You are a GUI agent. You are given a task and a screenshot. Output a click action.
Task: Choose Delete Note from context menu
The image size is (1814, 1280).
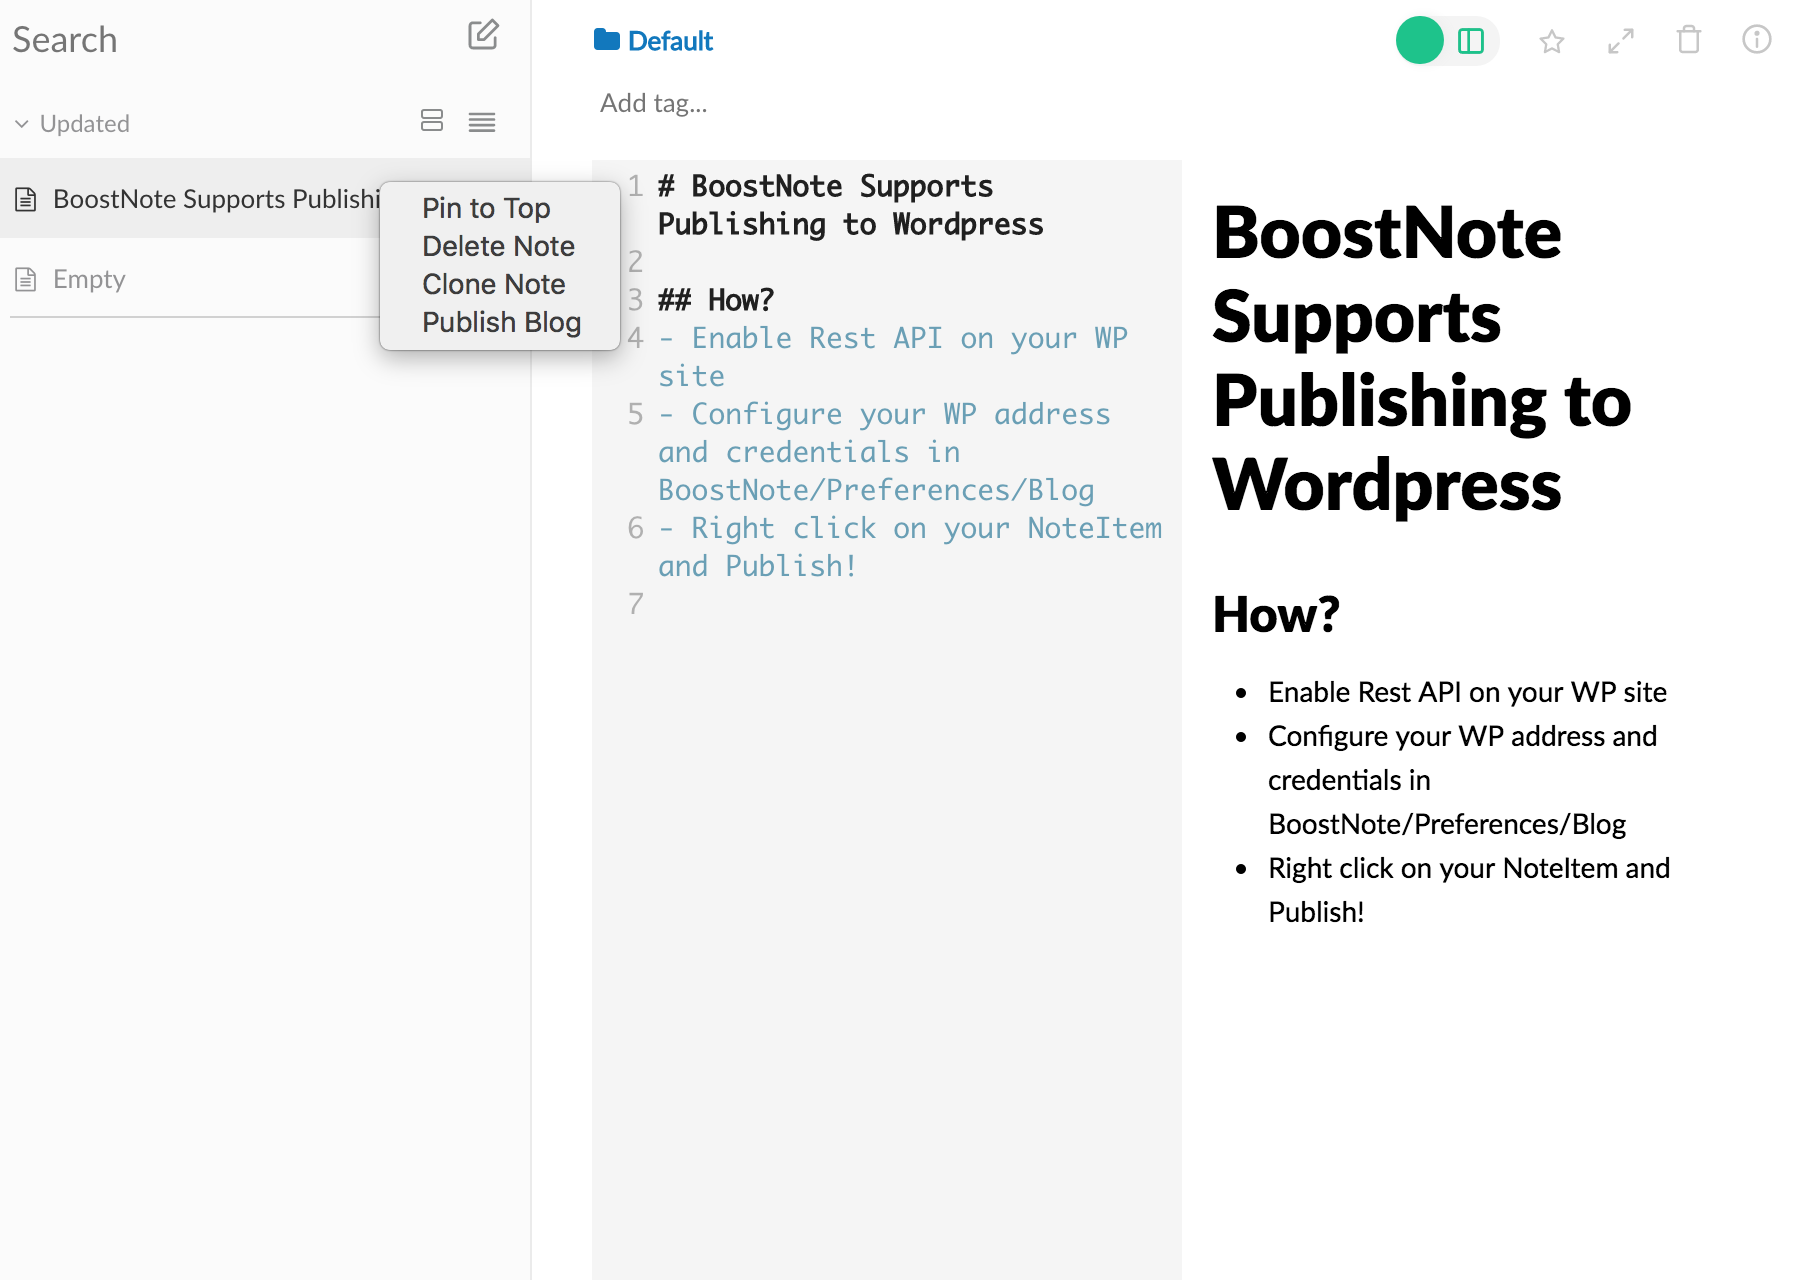click(x=498, y=246)
